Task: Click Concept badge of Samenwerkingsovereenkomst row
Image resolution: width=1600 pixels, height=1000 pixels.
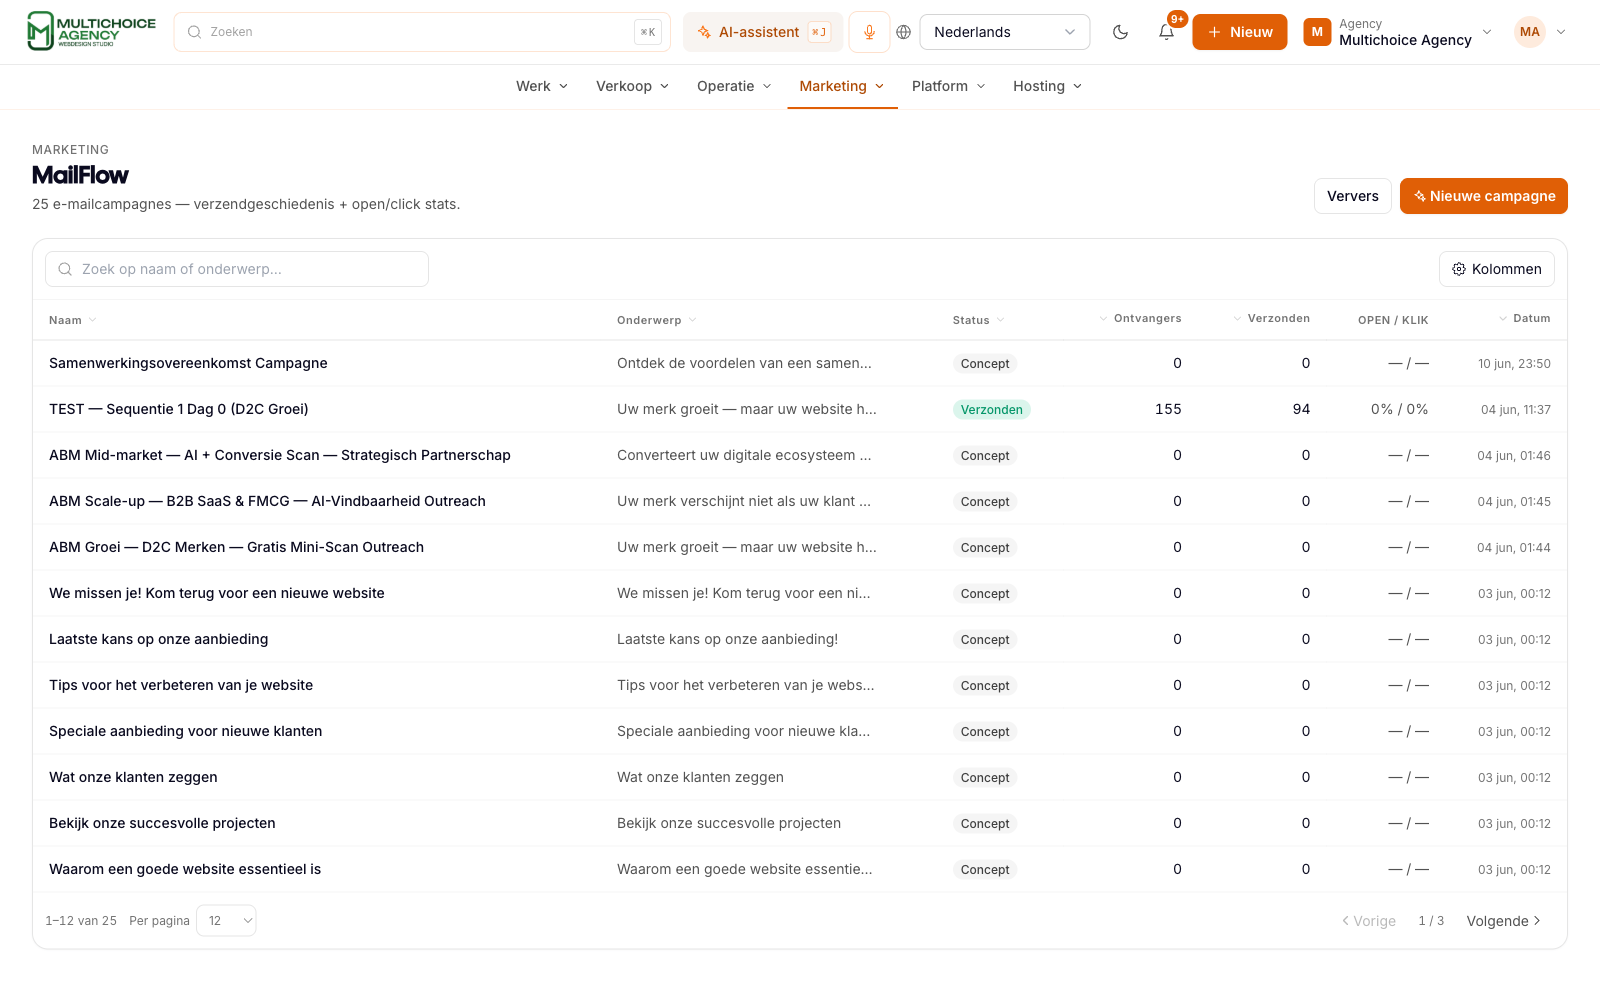Action: (x=985, y=363)
